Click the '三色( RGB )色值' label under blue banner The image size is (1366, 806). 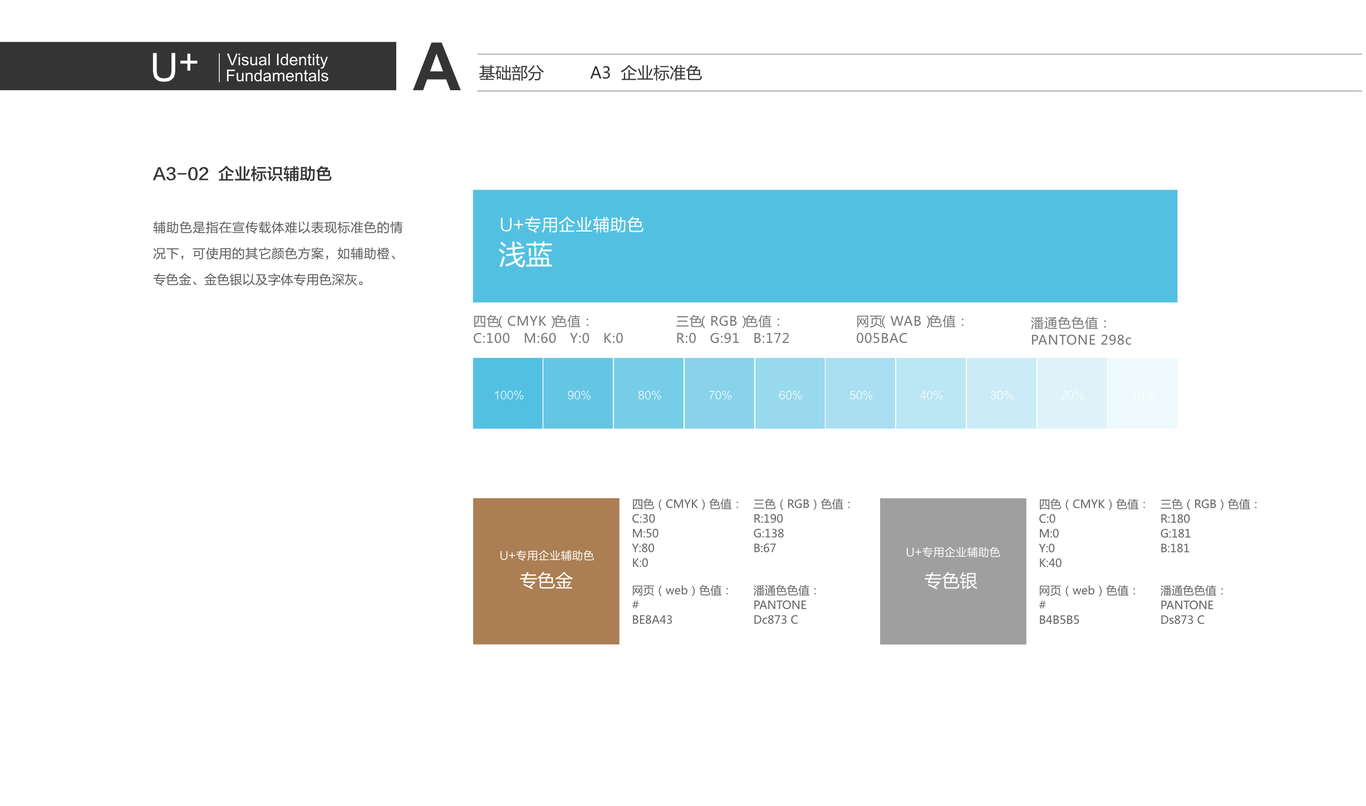click(x=729, y=321)
